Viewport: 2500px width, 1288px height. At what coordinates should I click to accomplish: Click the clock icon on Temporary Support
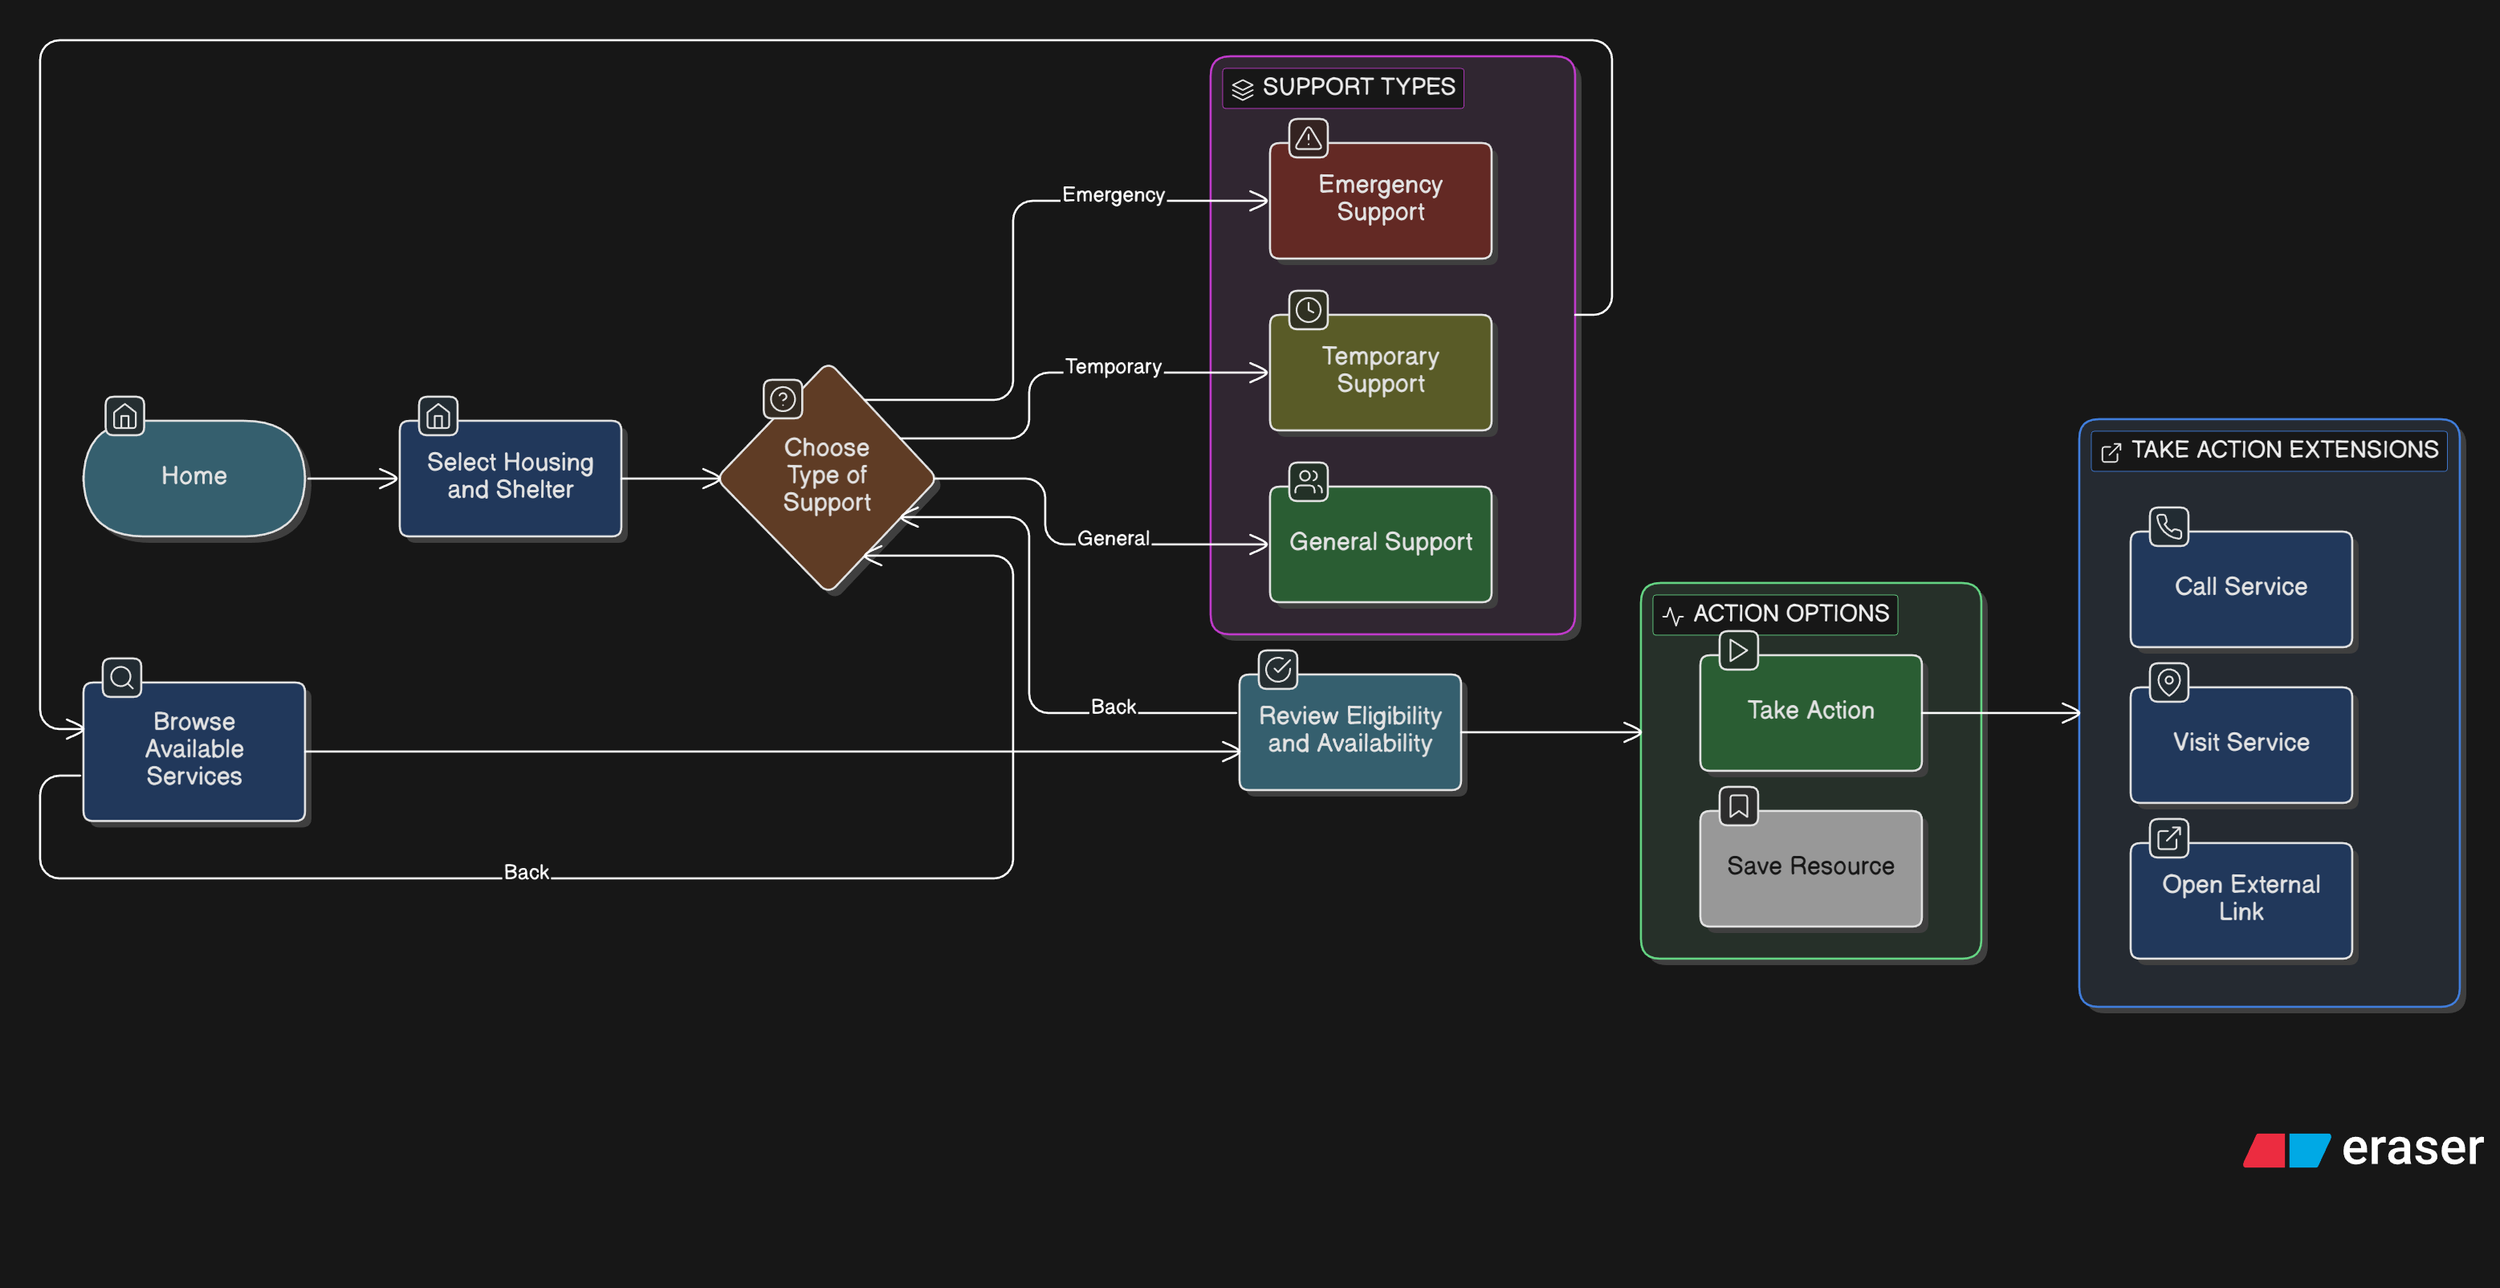tap(1308, 310)
